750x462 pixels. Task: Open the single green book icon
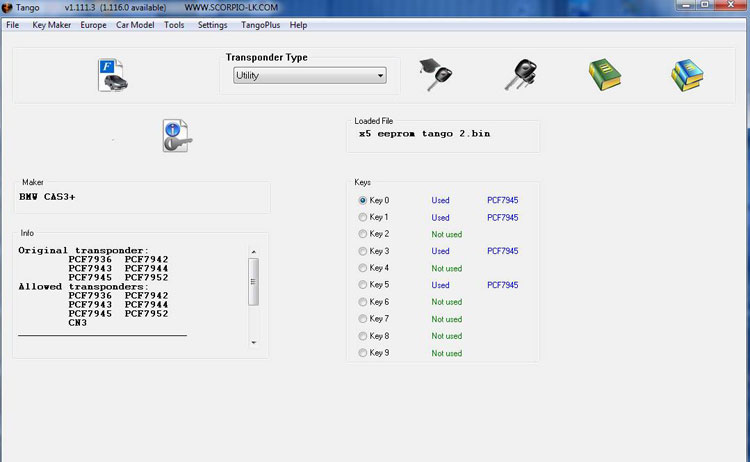[x=605, y=75]
